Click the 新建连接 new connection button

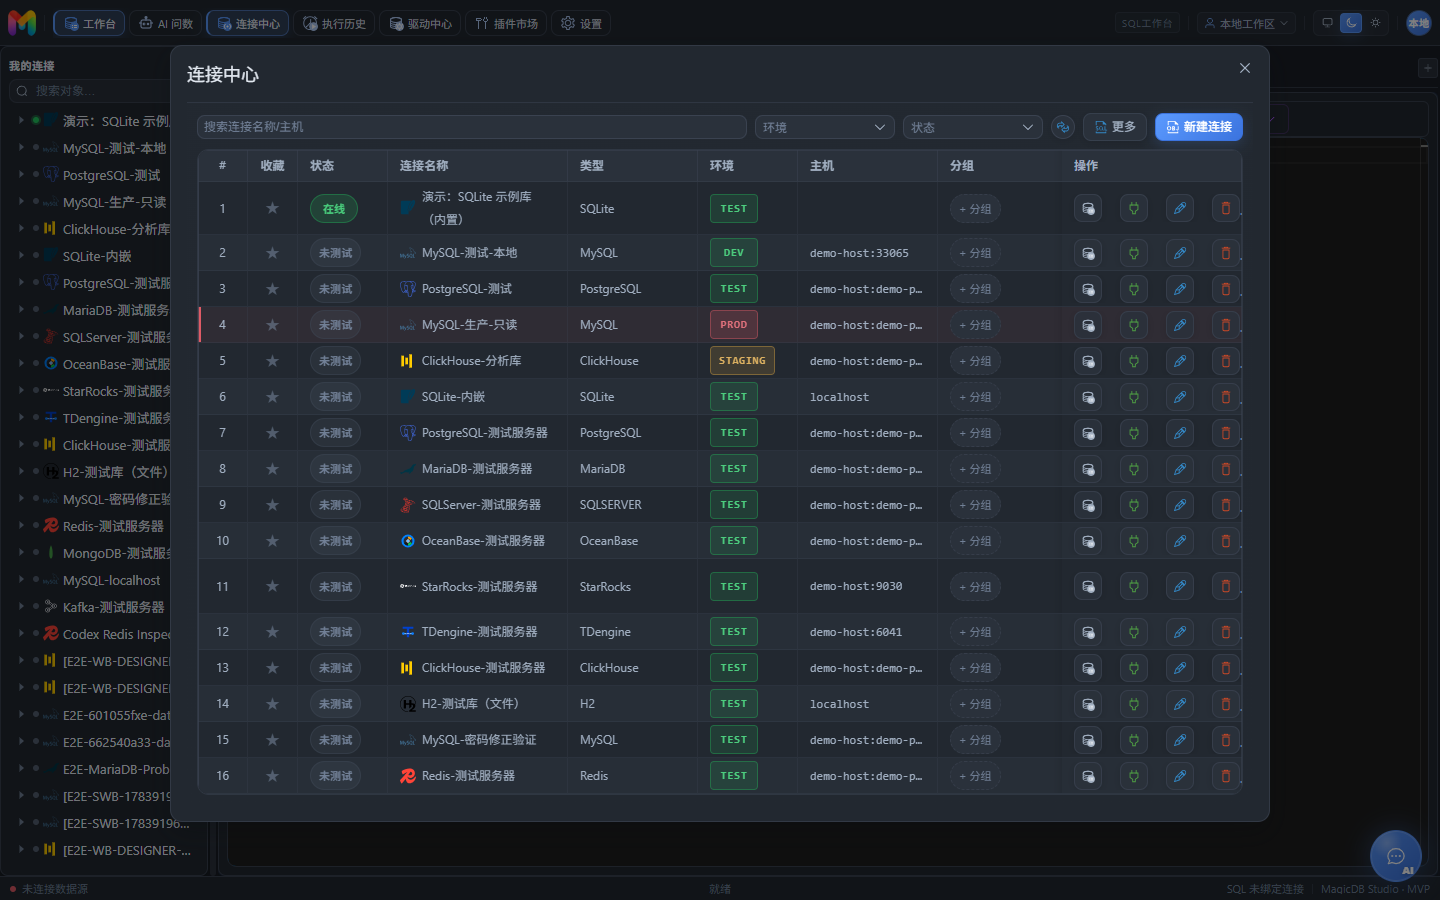pos(1199,127)
